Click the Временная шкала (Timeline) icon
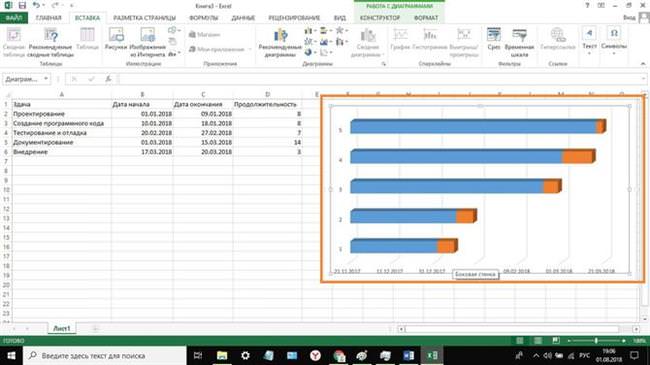Viewport: 650px width, 365px height. (x=519, y=42)
